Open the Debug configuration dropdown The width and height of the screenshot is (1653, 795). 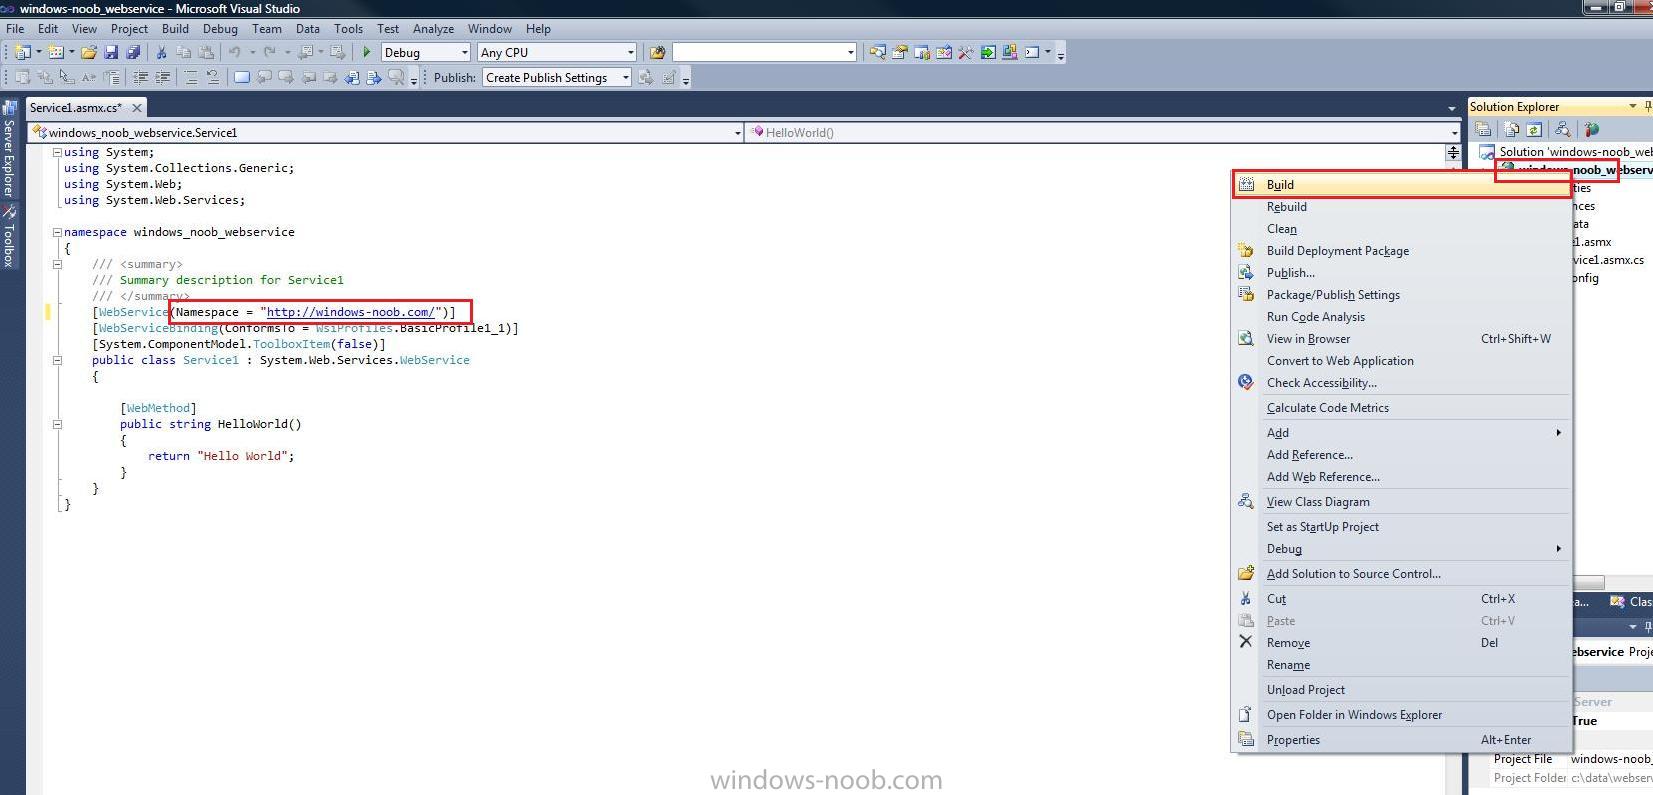(464, 52)
